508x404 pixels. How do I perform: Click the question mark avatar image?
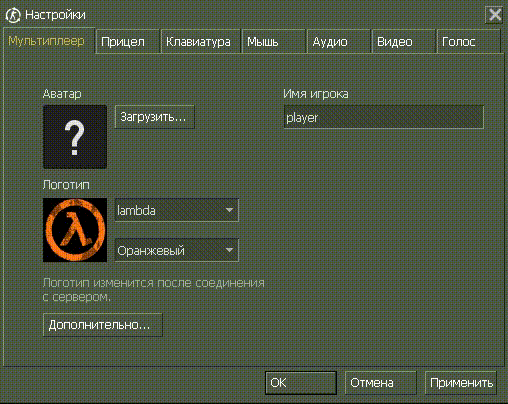point(75,137)
